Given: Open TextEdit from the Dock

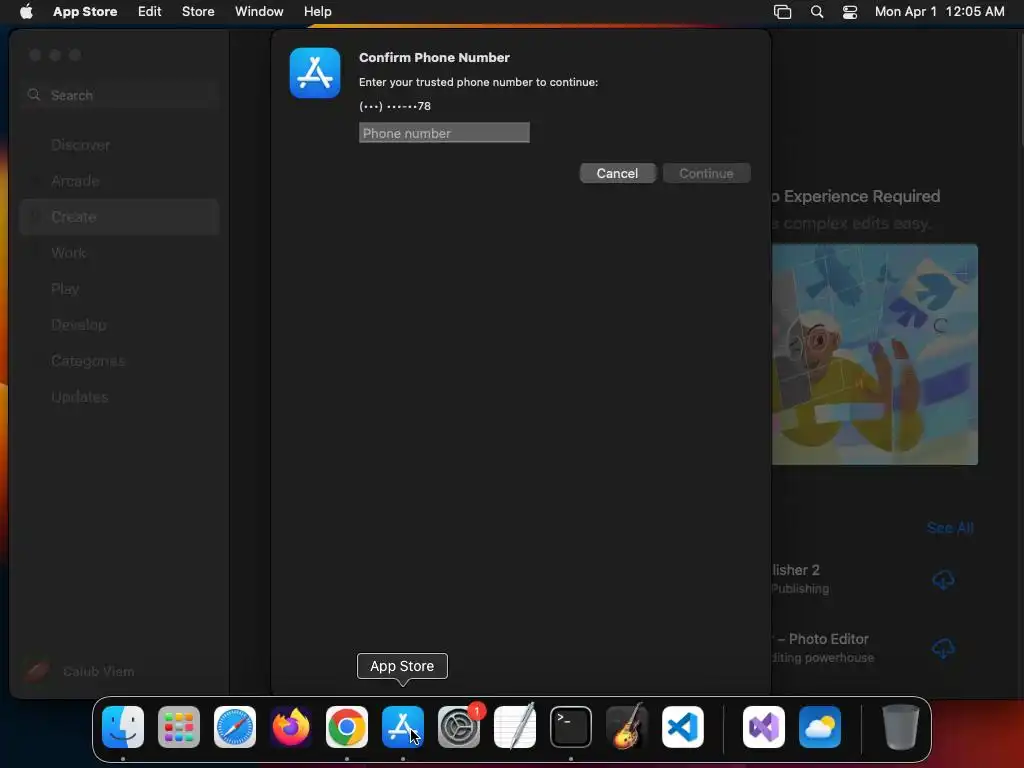Looking at the screenshot, I should [515, 727].
